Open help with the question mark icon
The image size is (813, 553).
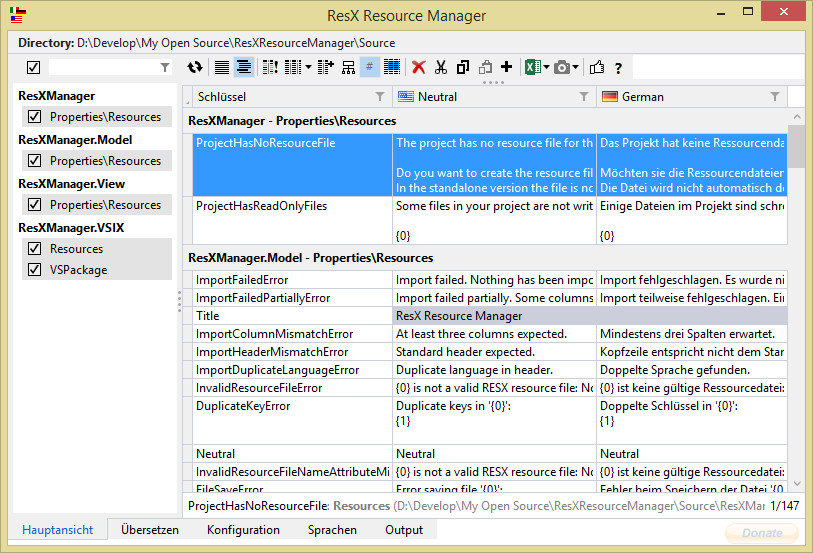618,68
